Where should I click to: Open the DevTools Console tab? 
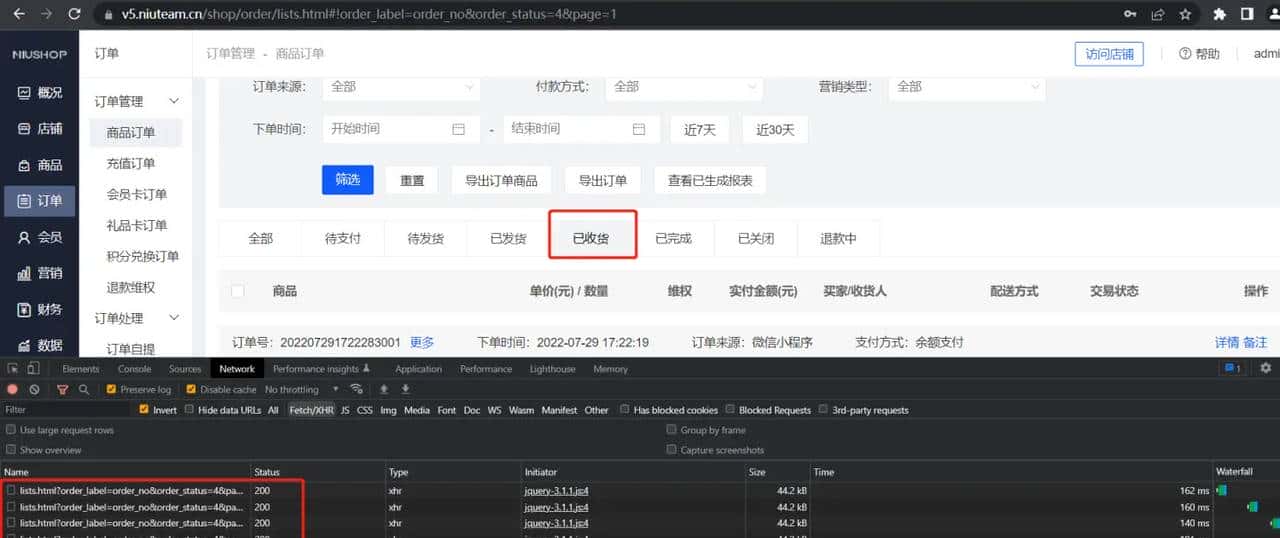point(135,369)
